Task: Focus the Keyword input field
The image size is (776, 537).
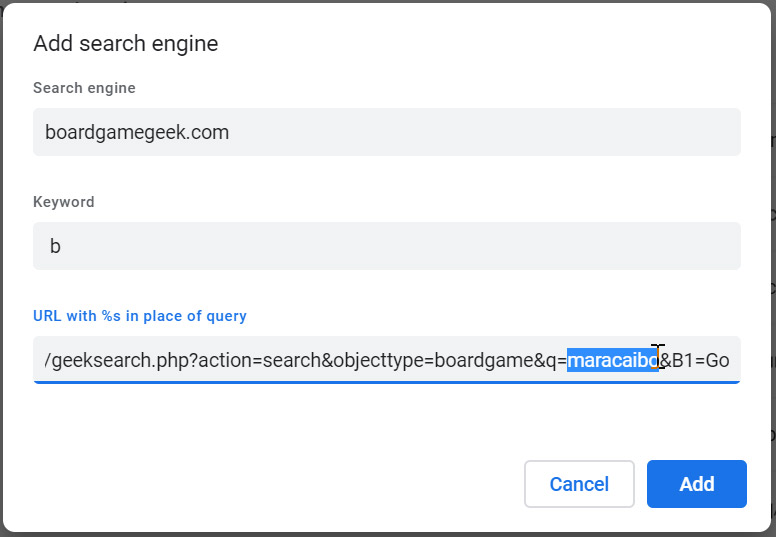Action: (x=387, y=246)
